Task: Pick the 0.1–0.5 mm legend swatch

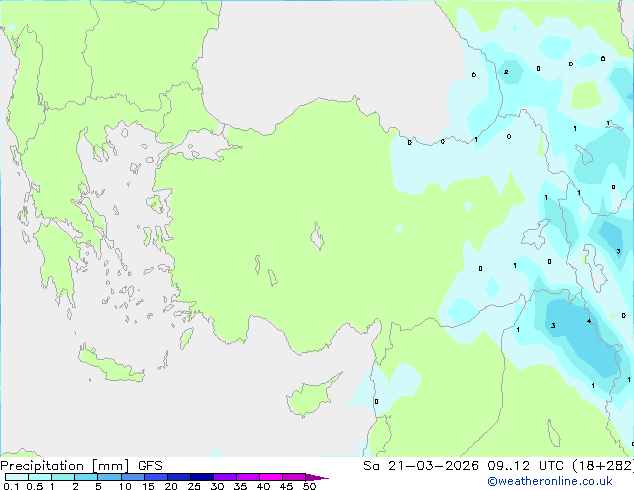Action: pos(17,477)
